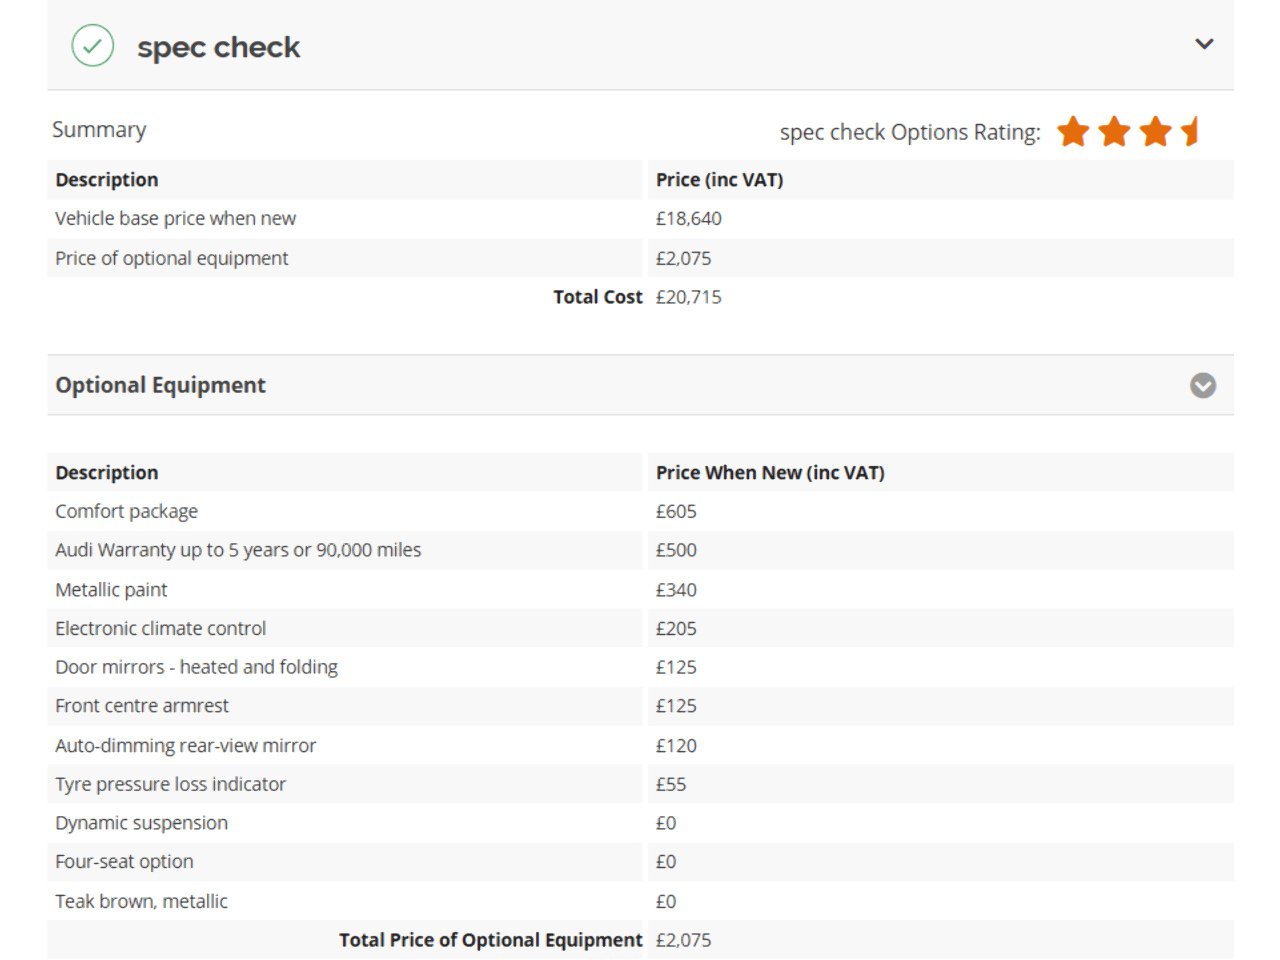Viewport: 1280px width, 960px height.
Task: Click the first orange rating star
Action: [1073, 131]
